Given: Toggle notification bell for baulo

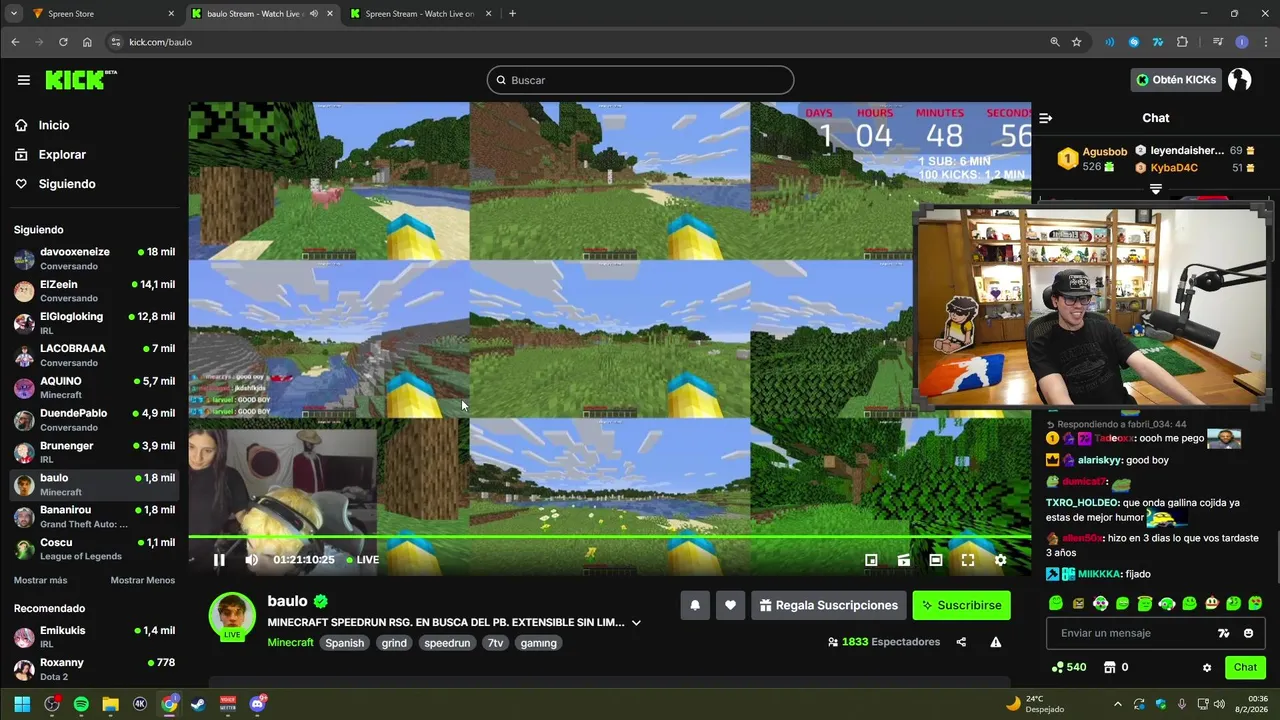Looking at the screenshot, I should coord(695,605).
